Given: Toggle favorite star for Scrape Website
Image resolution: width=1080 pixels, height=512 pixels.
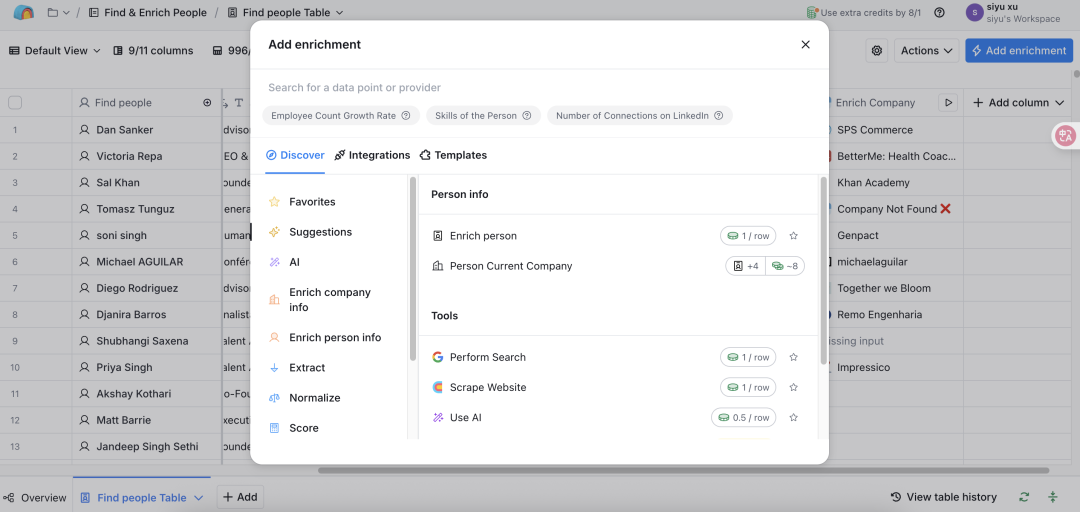Looking at the screenshot, I should tap(793, 387).
